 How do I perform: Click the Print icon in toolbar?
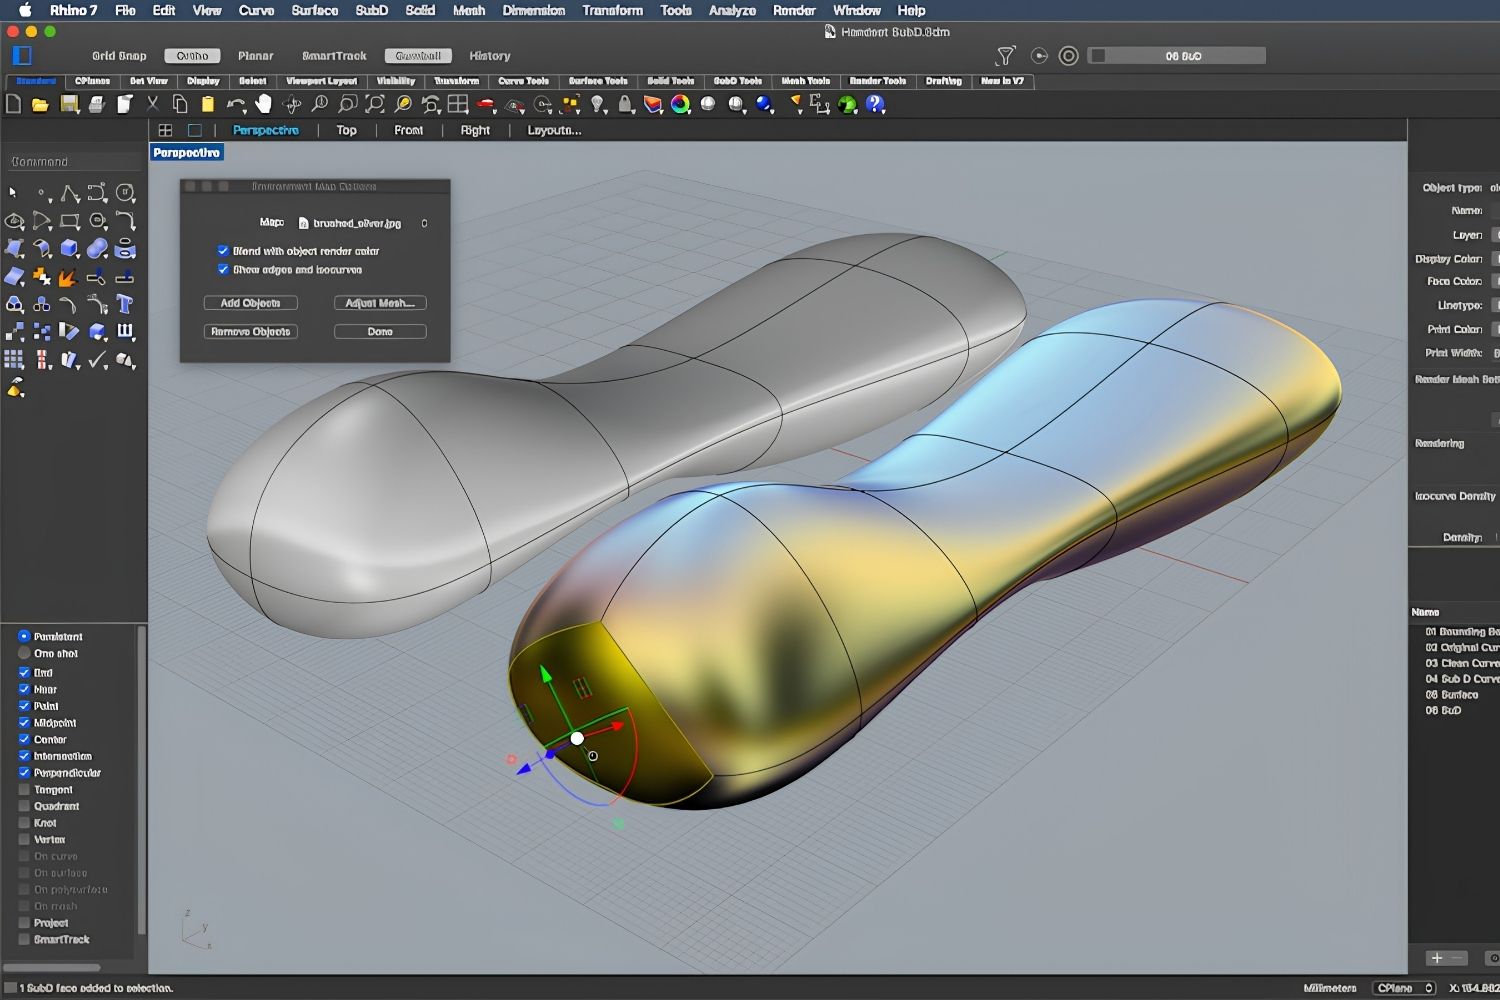(x=97, y=104)
